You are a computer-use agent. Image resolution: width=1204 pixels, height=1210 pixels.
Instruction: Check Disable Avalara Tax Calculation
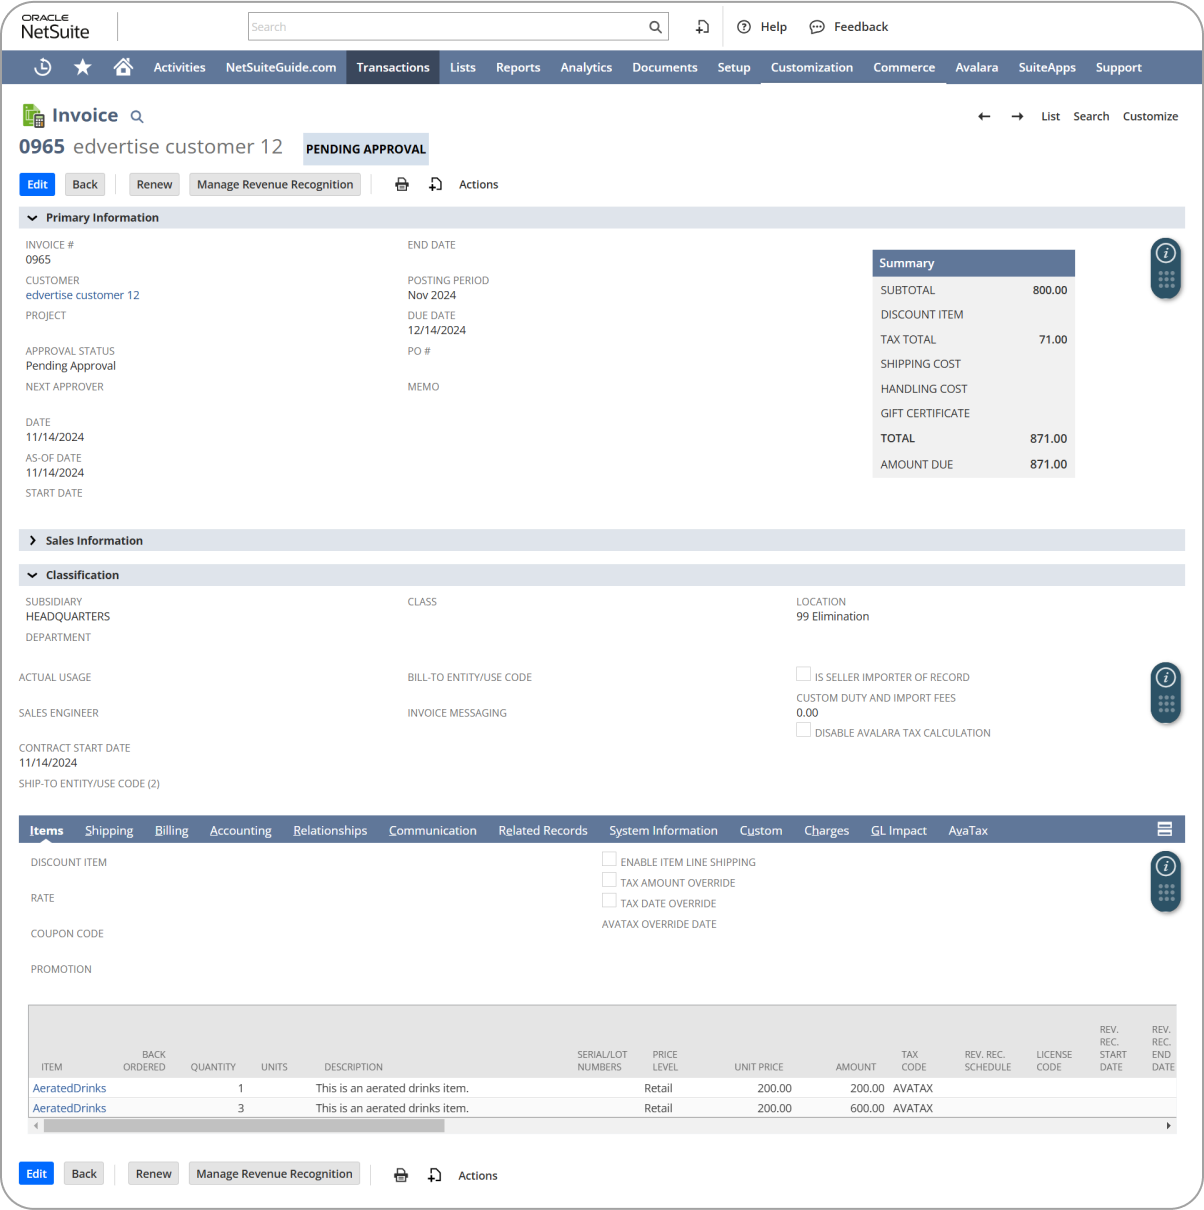pyautogui.click(x=803, y=729)
